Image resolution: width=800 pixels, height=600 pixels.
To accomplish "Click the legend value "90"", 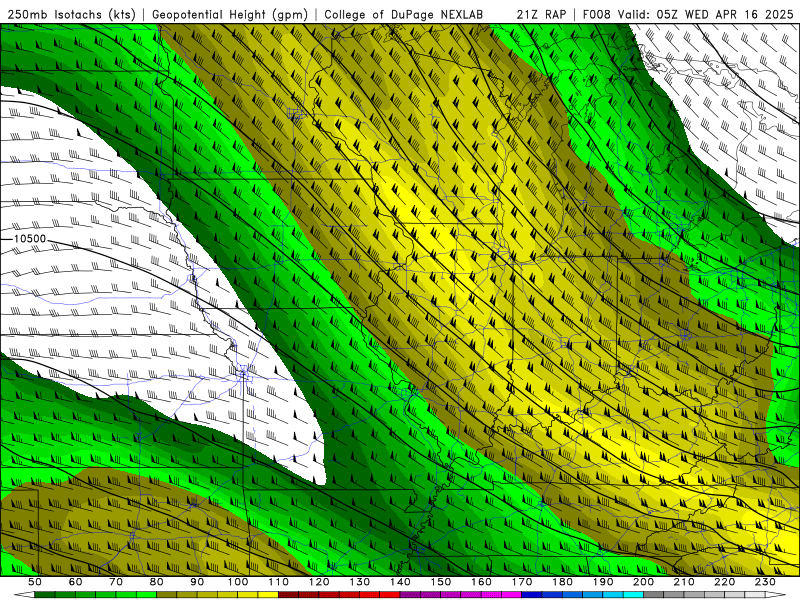I will (197, 582).
